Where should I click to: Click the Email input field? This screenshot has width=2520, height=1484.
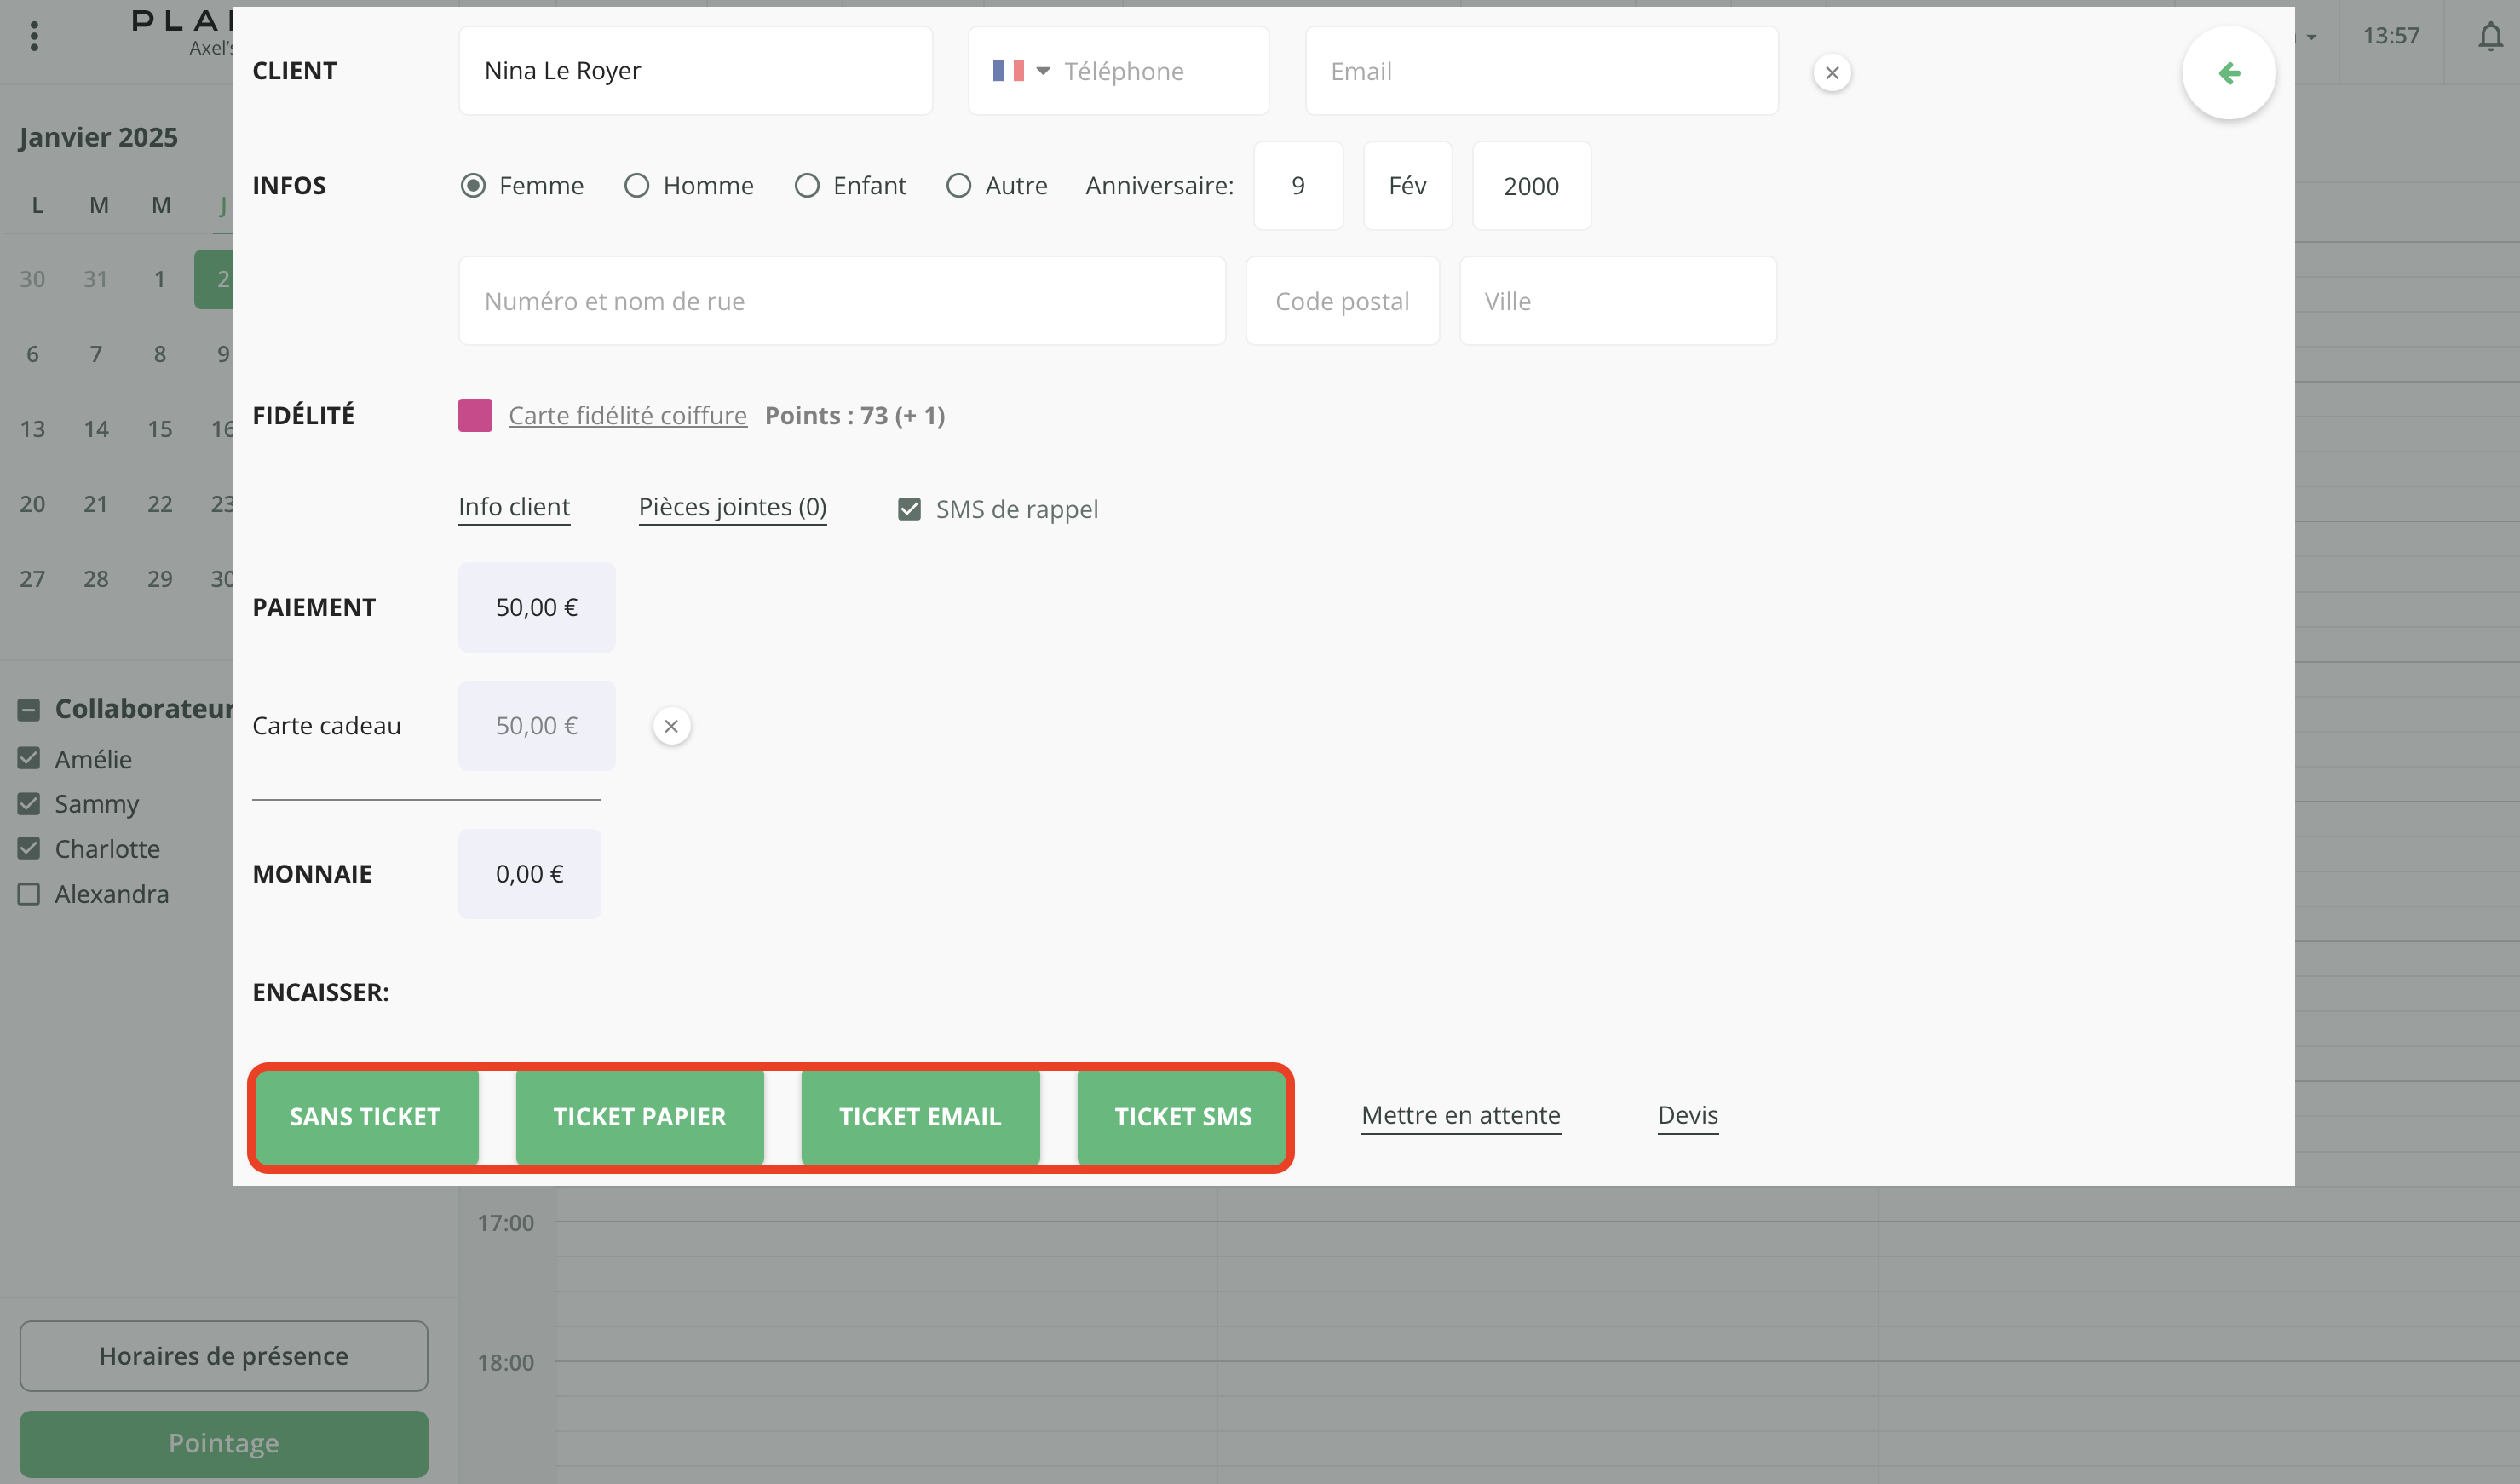point(1540,71)
